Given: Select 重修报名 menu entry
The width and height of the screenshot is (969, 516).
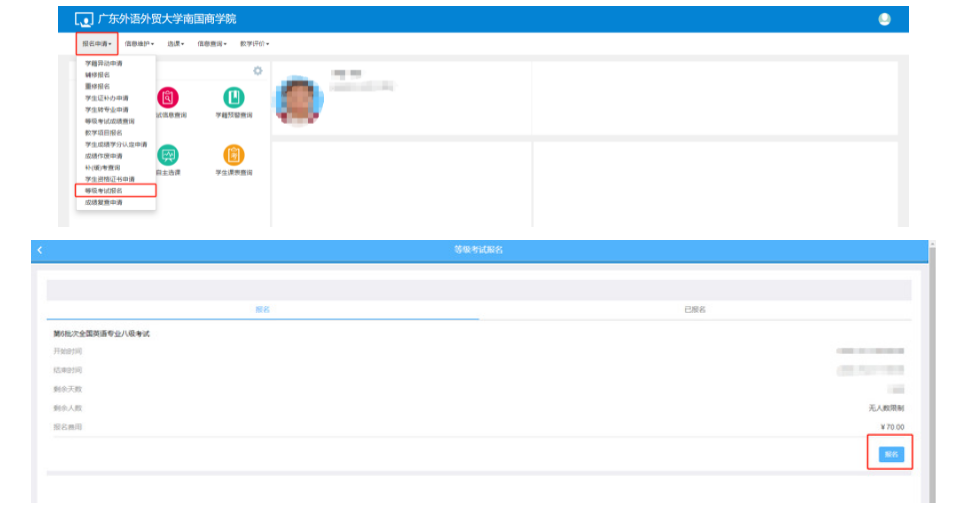Looking at the screenshot, I should 98,87.
